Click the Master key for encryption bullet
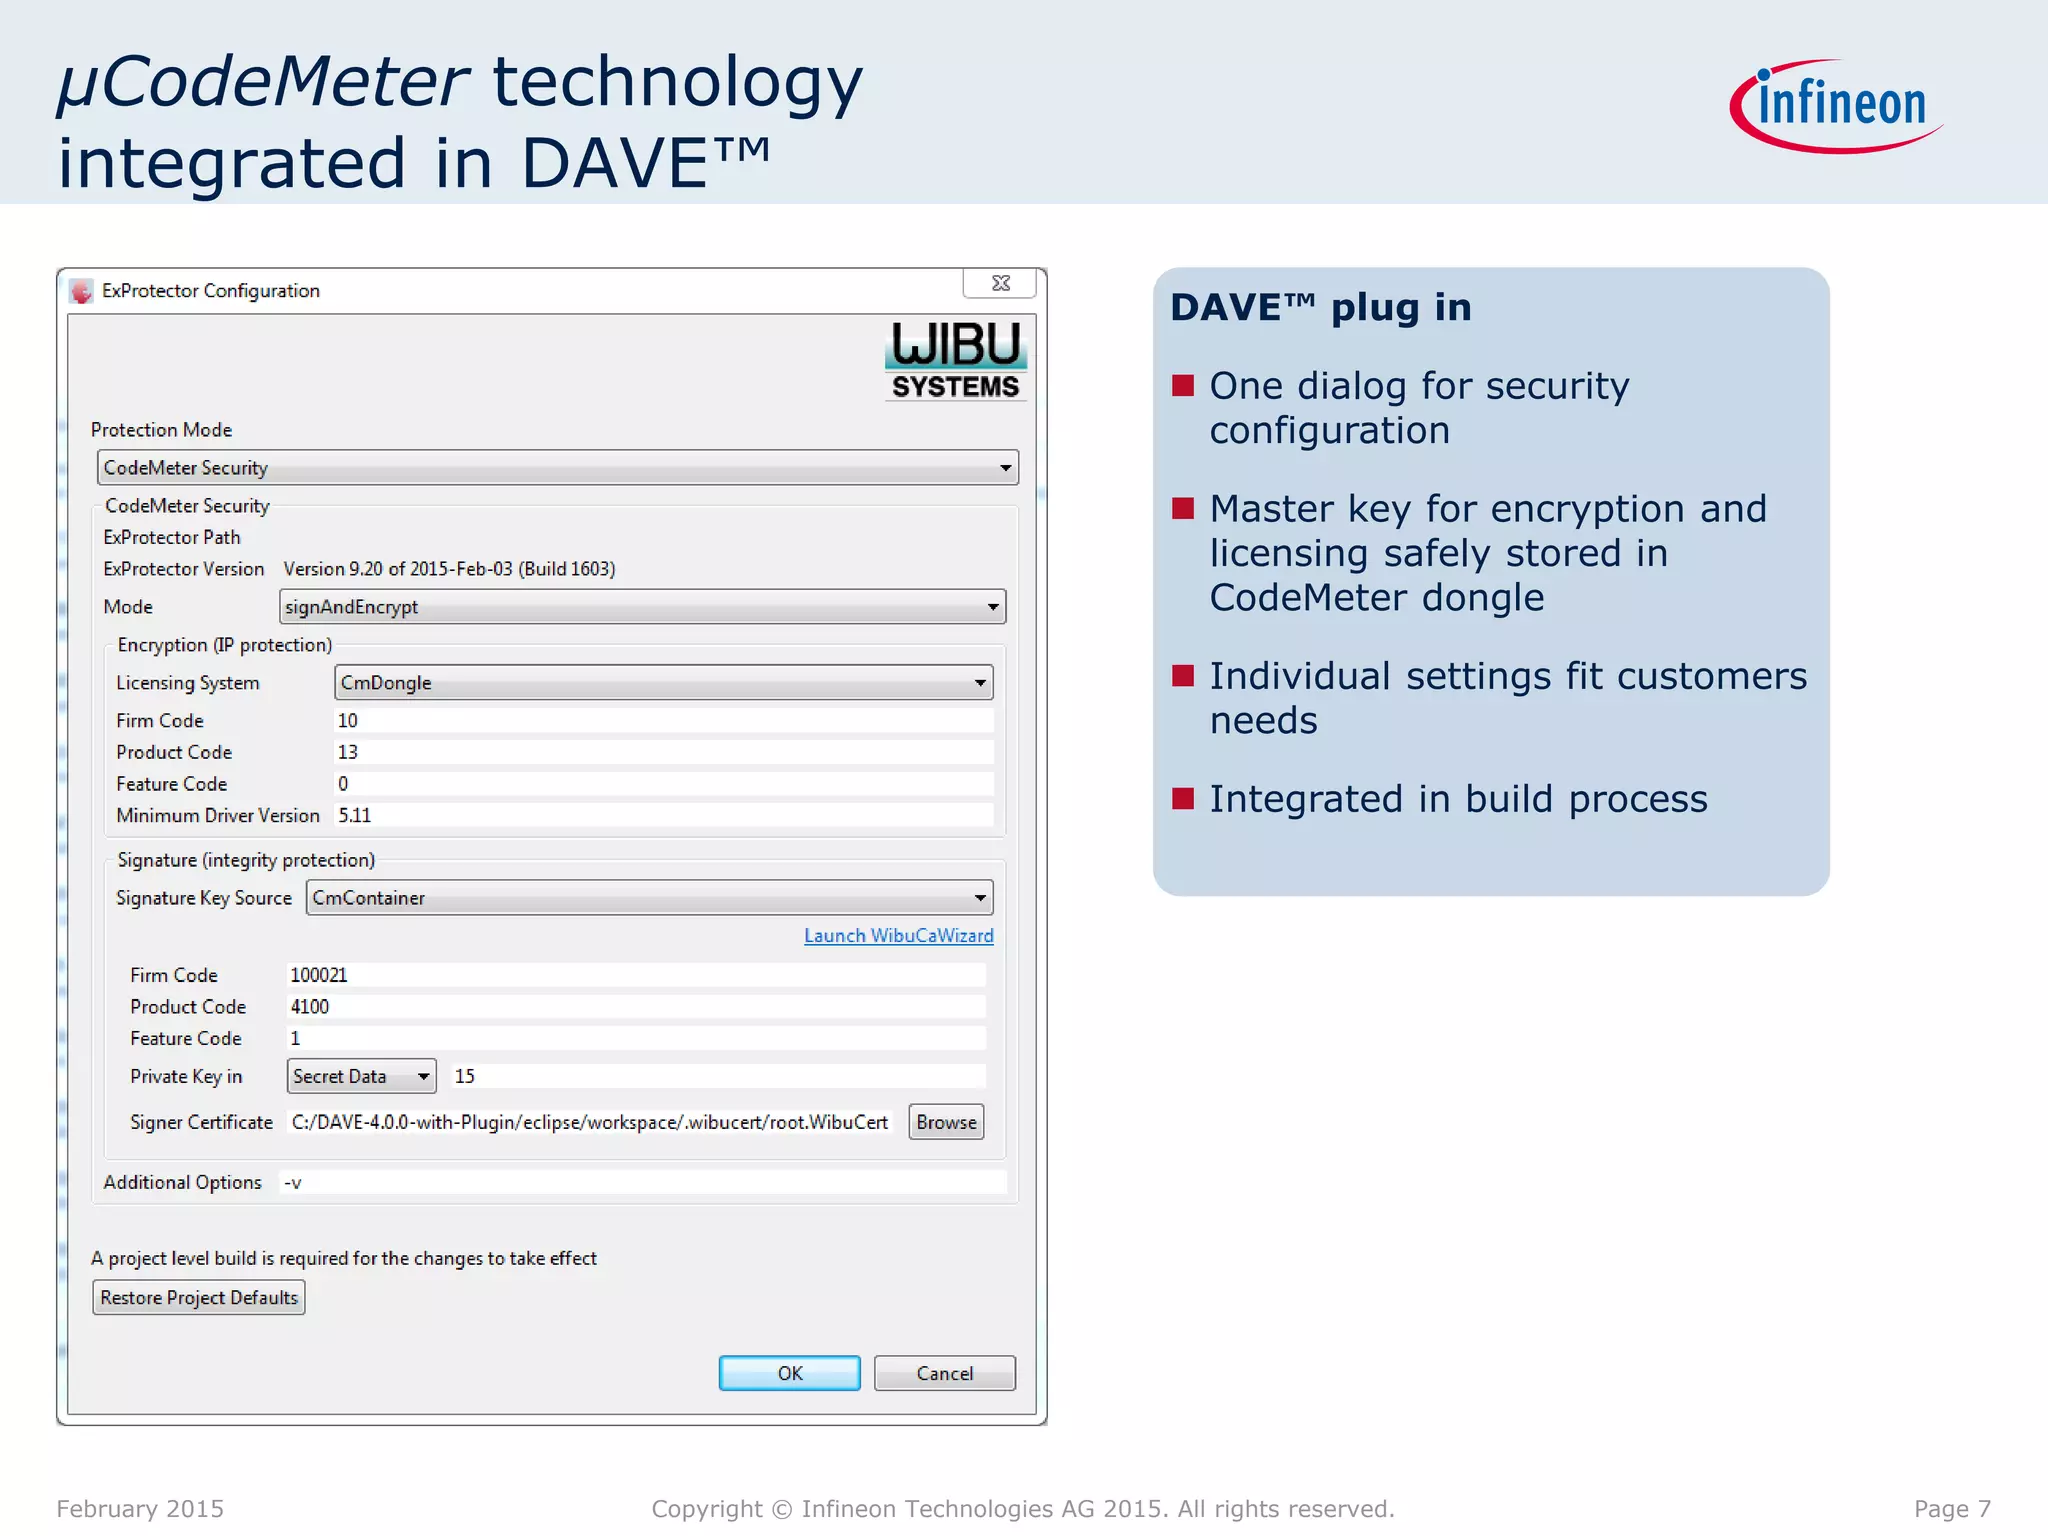The width and height of the screenshot is (2048, 1536). 1488,553
